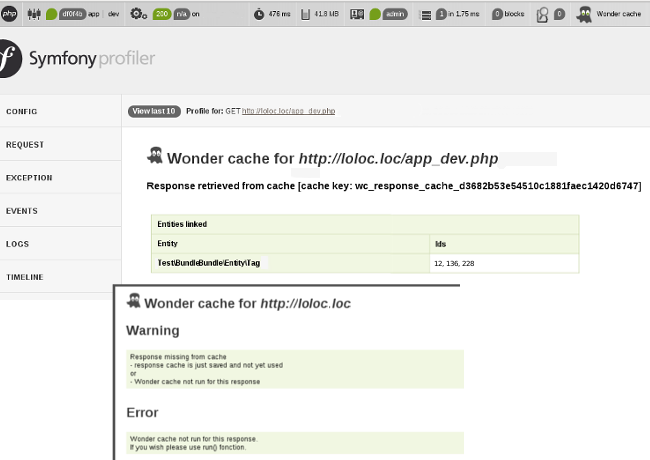Click the 200 status code badge

(162, 14)
